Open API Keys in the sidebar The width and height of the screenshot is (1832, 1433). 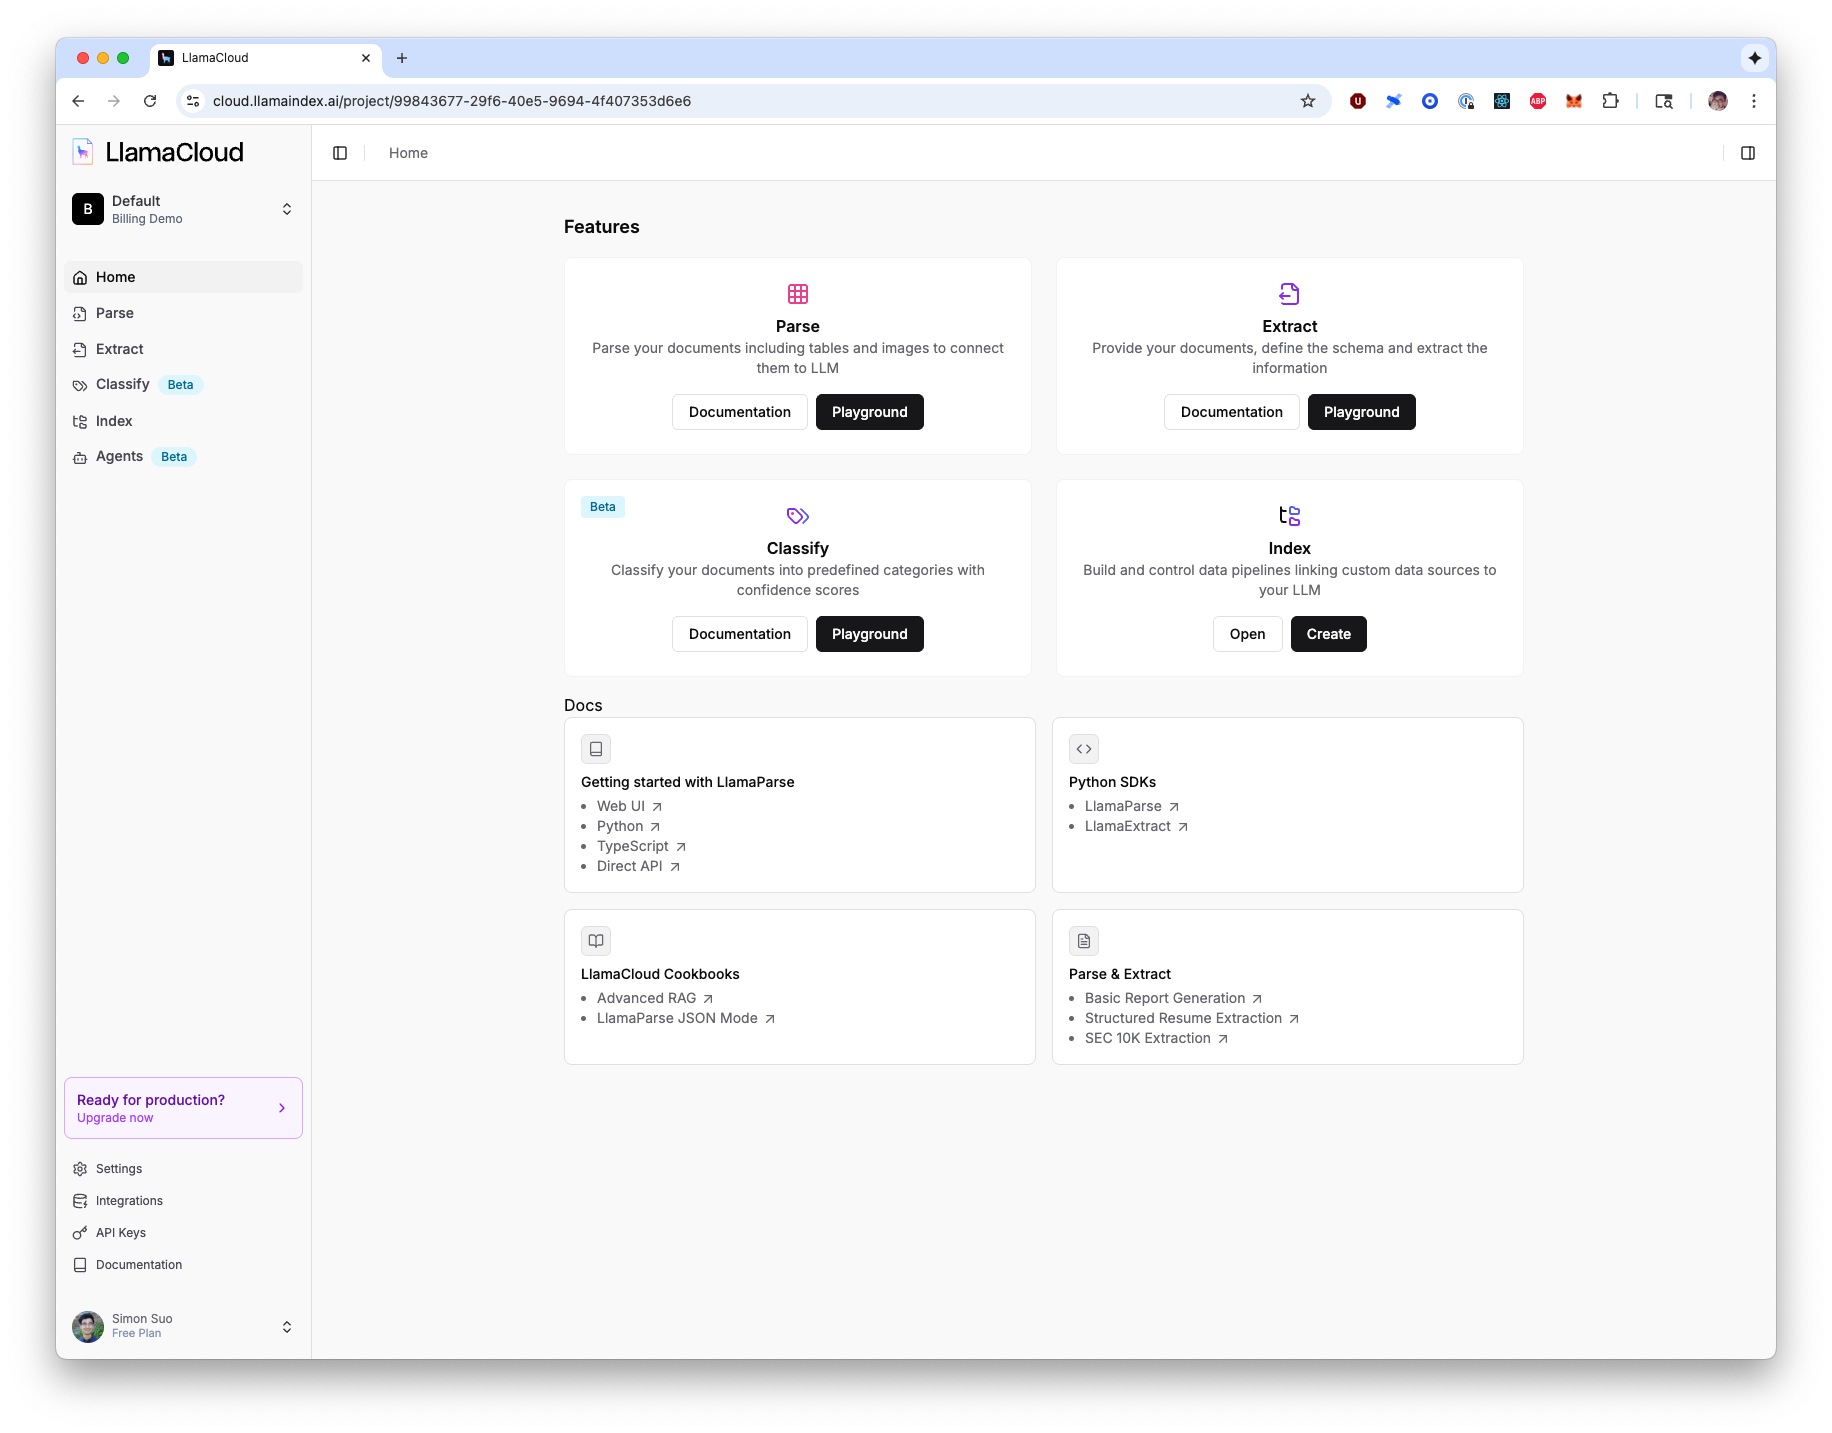point(120,1233)
